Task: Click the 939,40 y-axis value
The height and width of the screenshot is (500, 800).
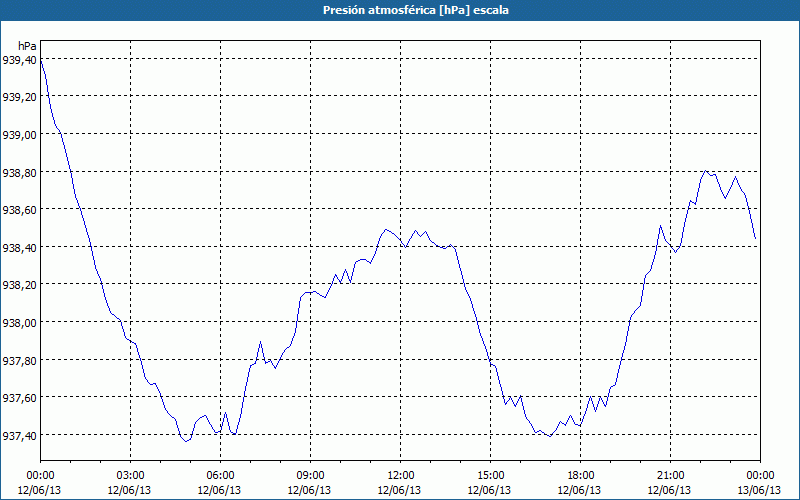Action: point(19,60)
